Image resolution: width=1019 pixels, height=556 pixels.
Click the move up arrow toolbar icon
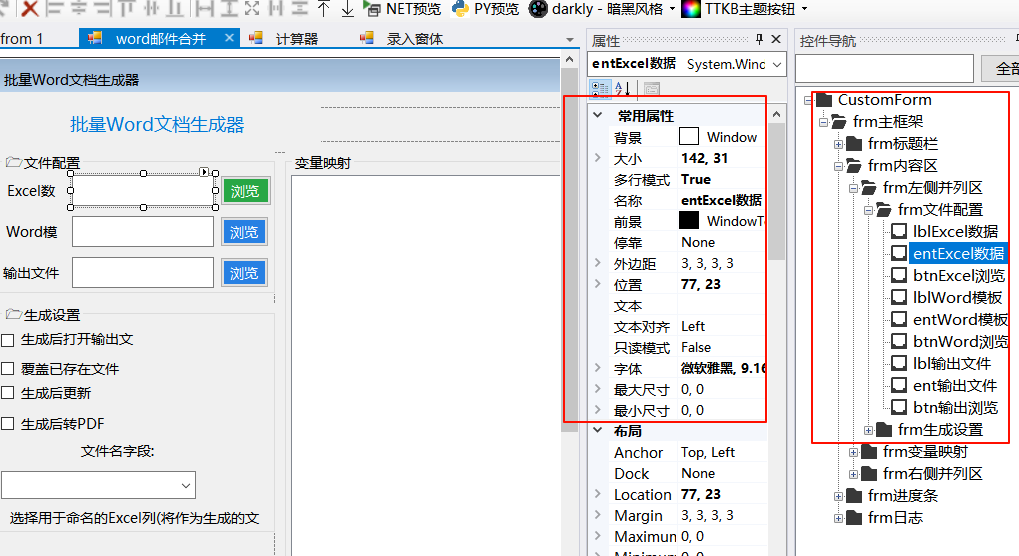click(324, 8)
